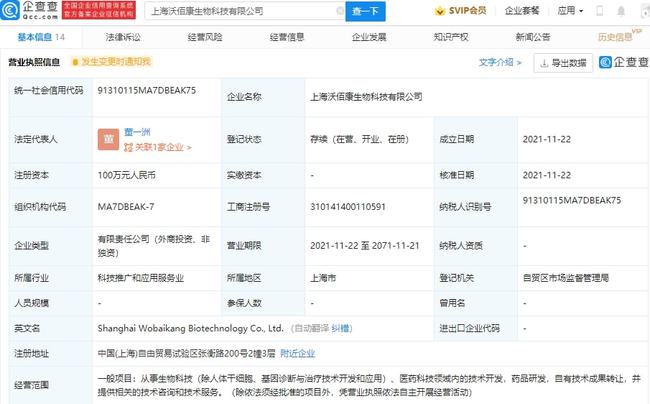Screen dimensions: 650x404
Task: Select the registered address text
Action: [187, 353]
